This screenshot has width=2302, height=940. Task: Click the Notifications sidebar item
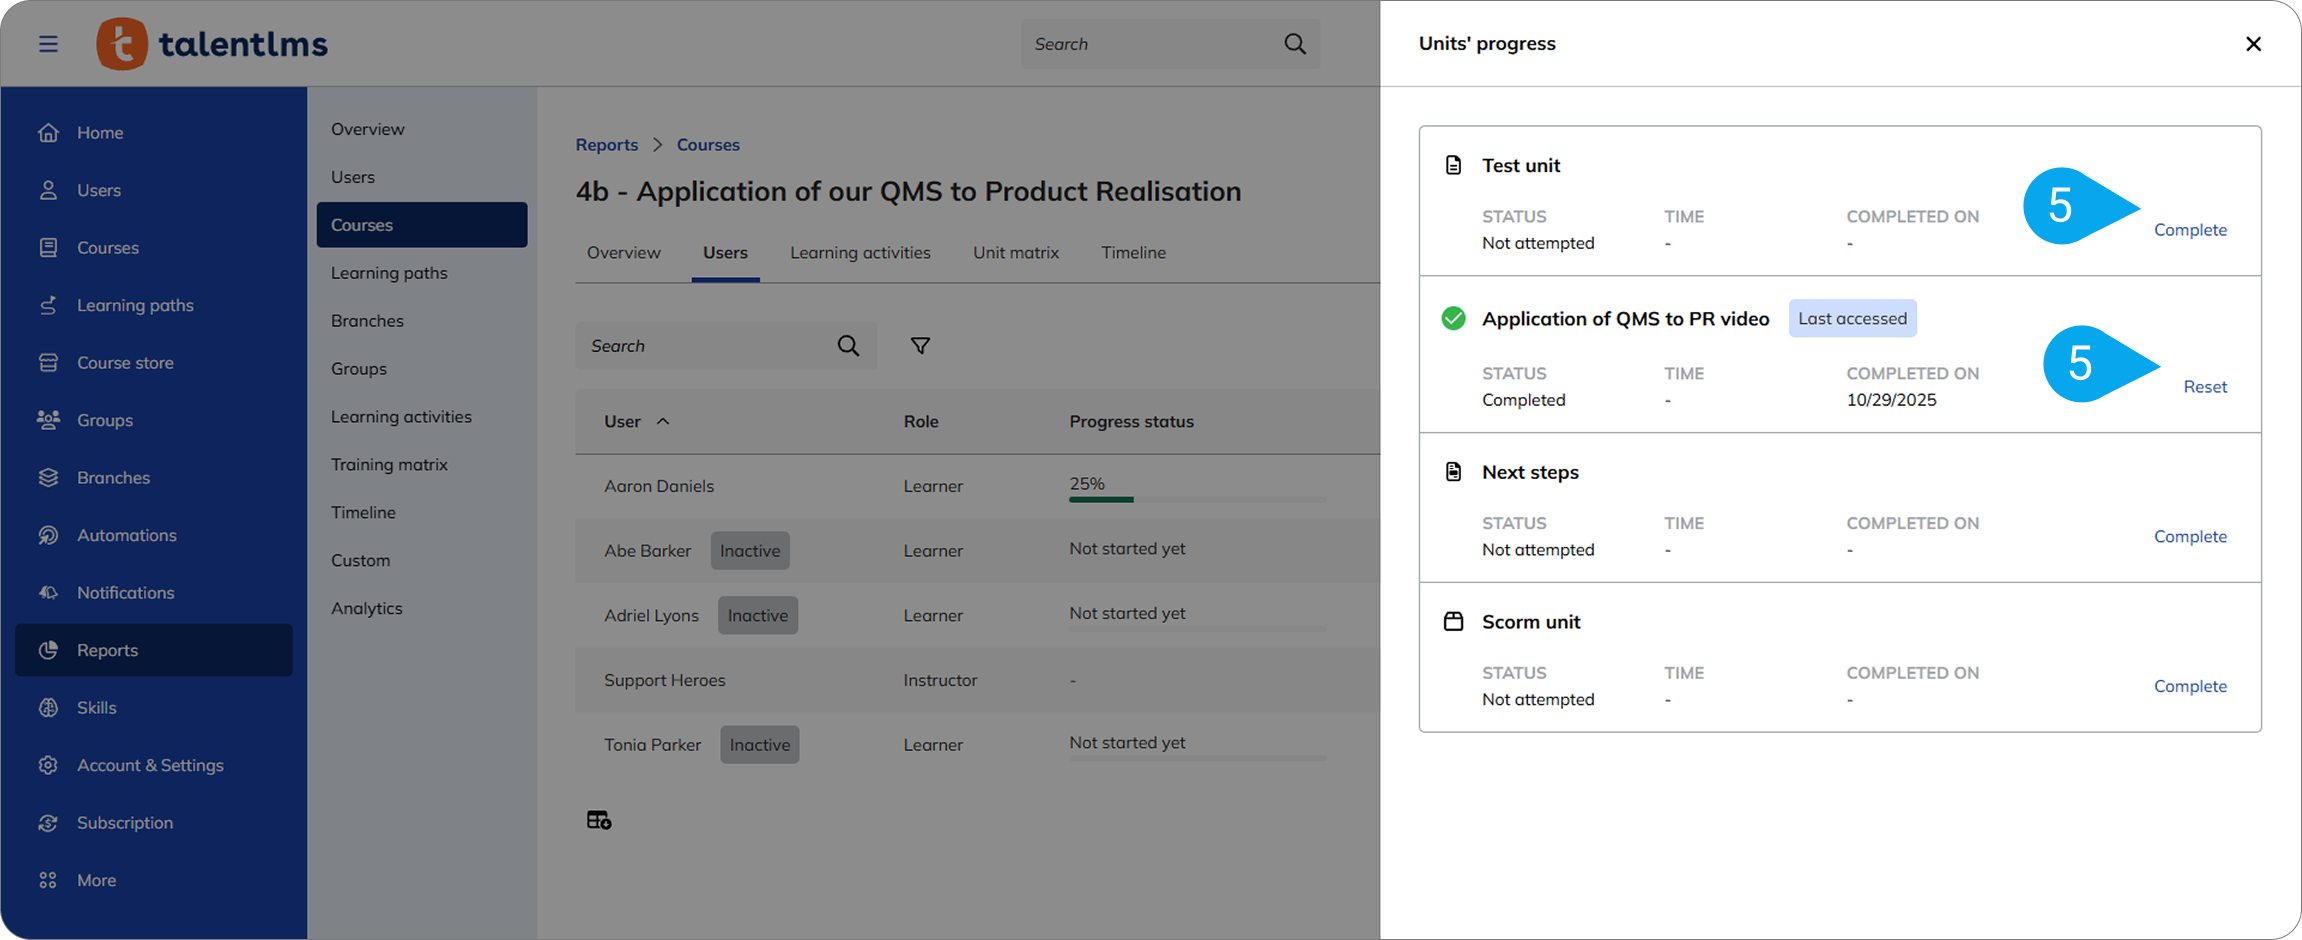125,592
